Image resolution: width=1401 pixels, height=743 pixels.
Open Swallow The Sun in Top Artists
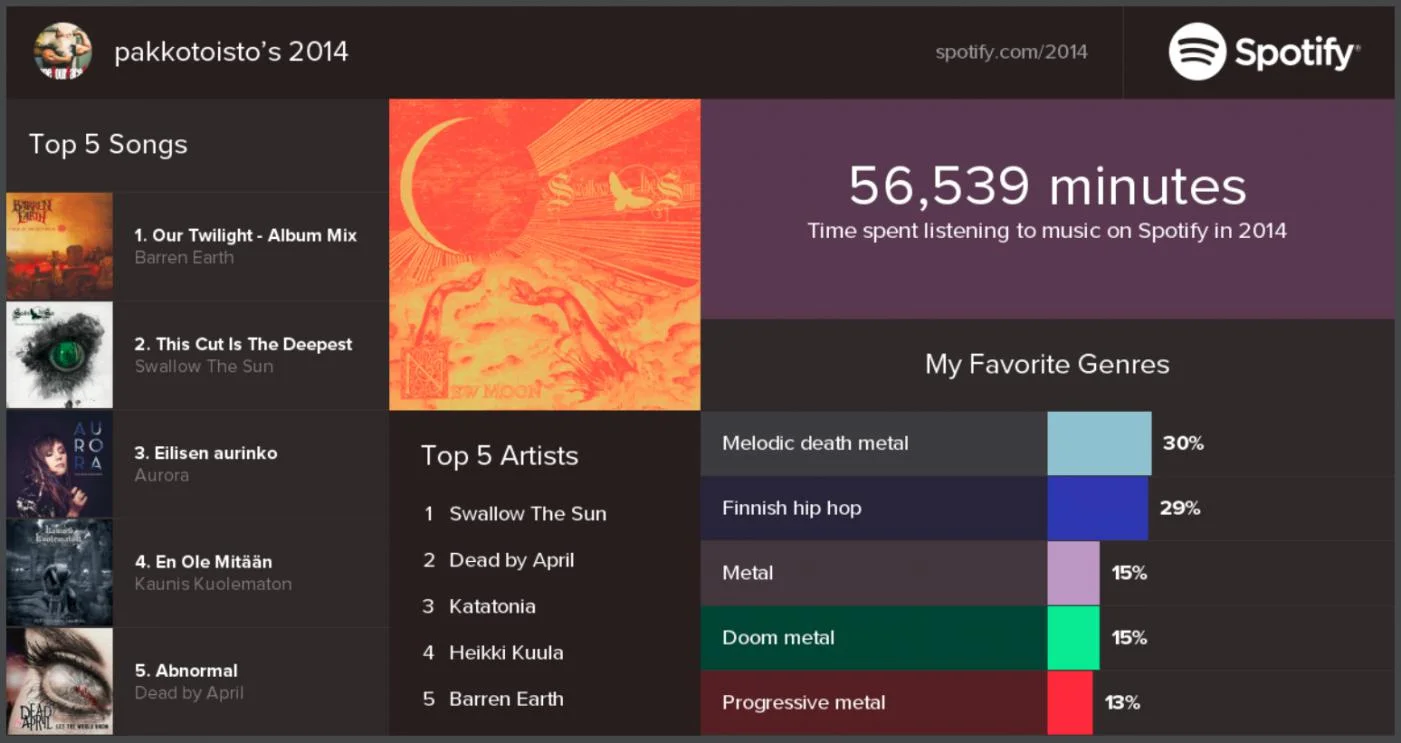tap(527, 514)
